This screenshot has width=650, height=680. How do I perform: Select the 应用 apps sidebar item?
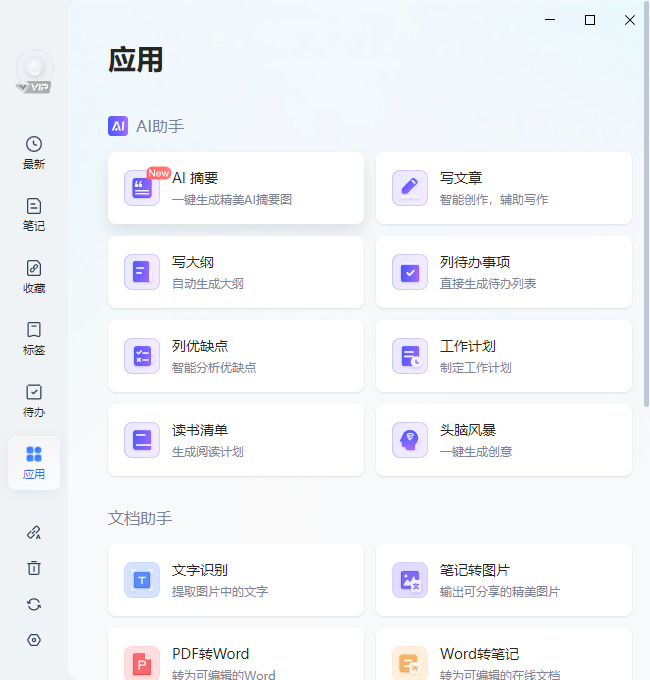(34, 463)
